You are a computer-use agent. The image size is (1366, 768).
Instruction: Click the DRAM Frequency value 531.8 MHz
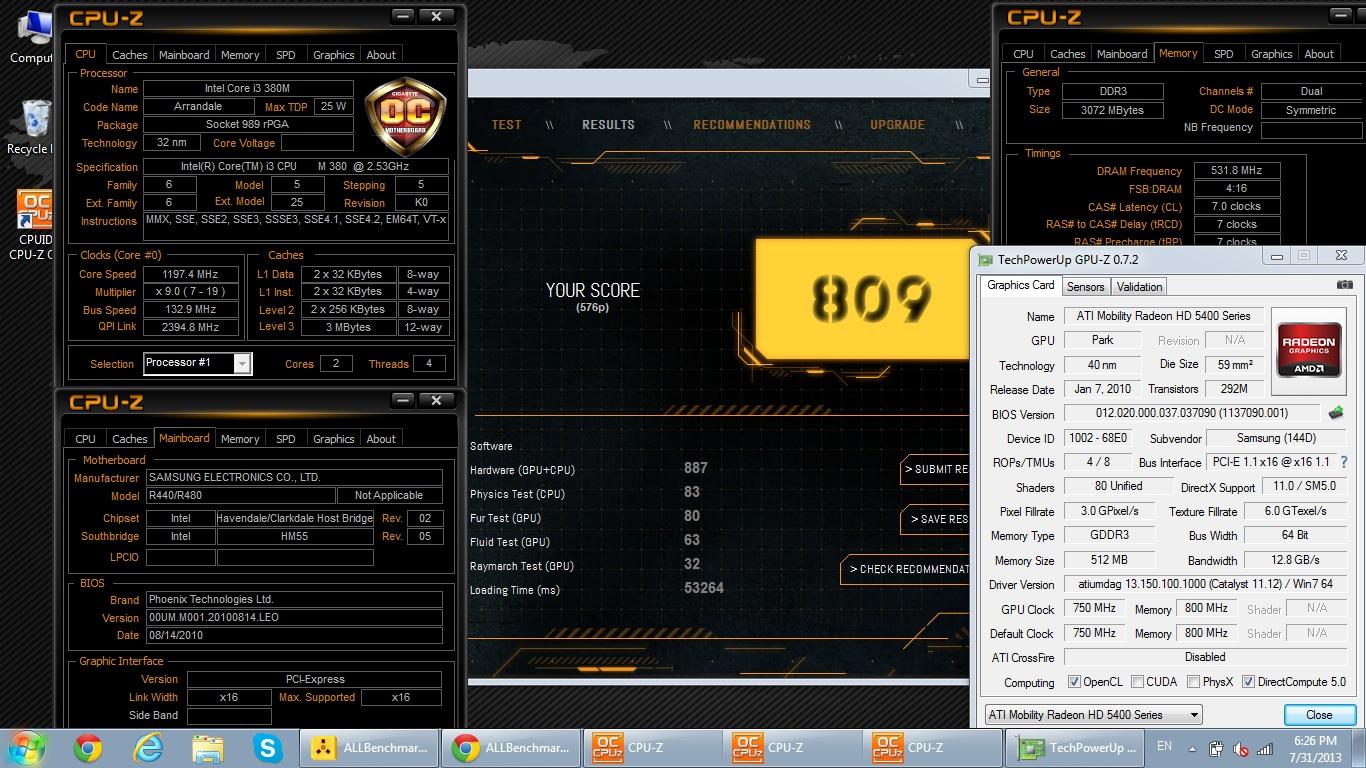point(1235,171)
